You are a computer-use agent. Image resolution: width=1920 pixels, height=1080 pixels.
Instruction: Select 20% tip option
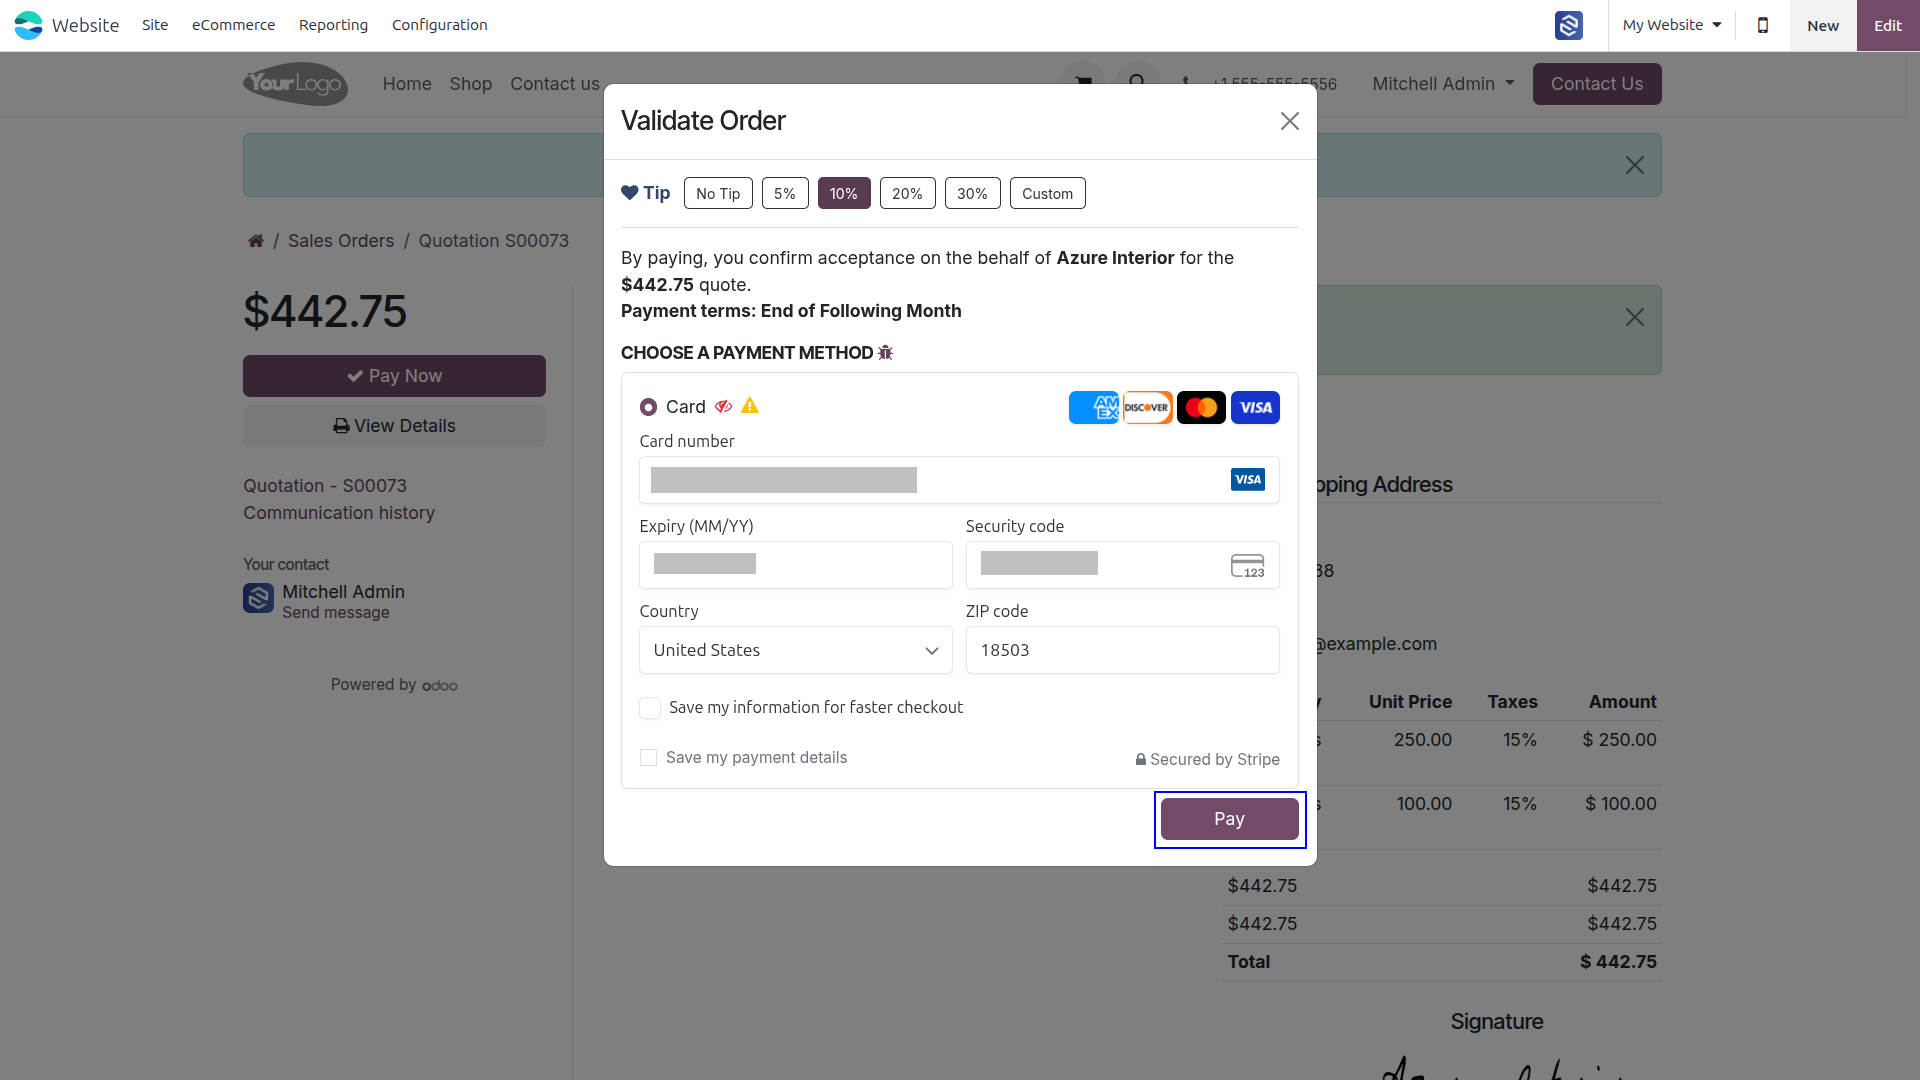pos(908,193)
